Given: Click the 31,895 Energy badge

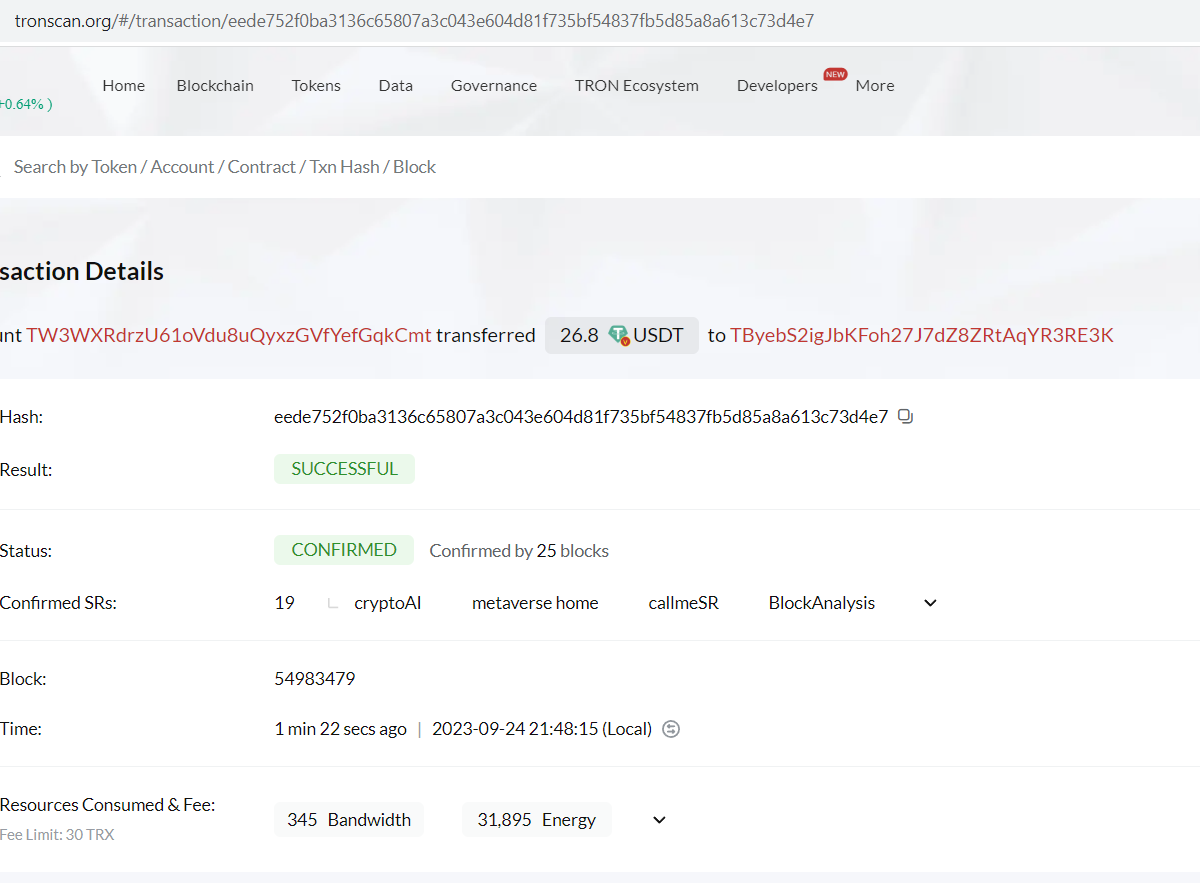Looking at the screenshot, I should tap(536, 820).
